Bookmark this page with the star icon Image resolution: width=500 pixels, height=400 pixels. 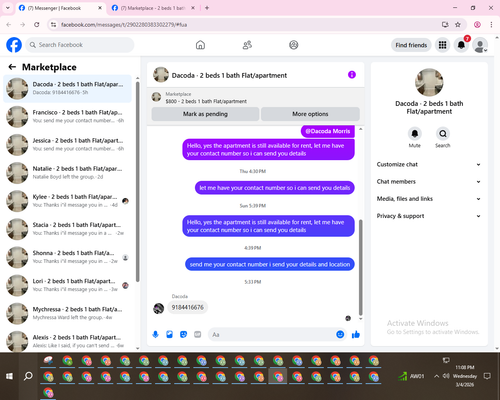458,25
